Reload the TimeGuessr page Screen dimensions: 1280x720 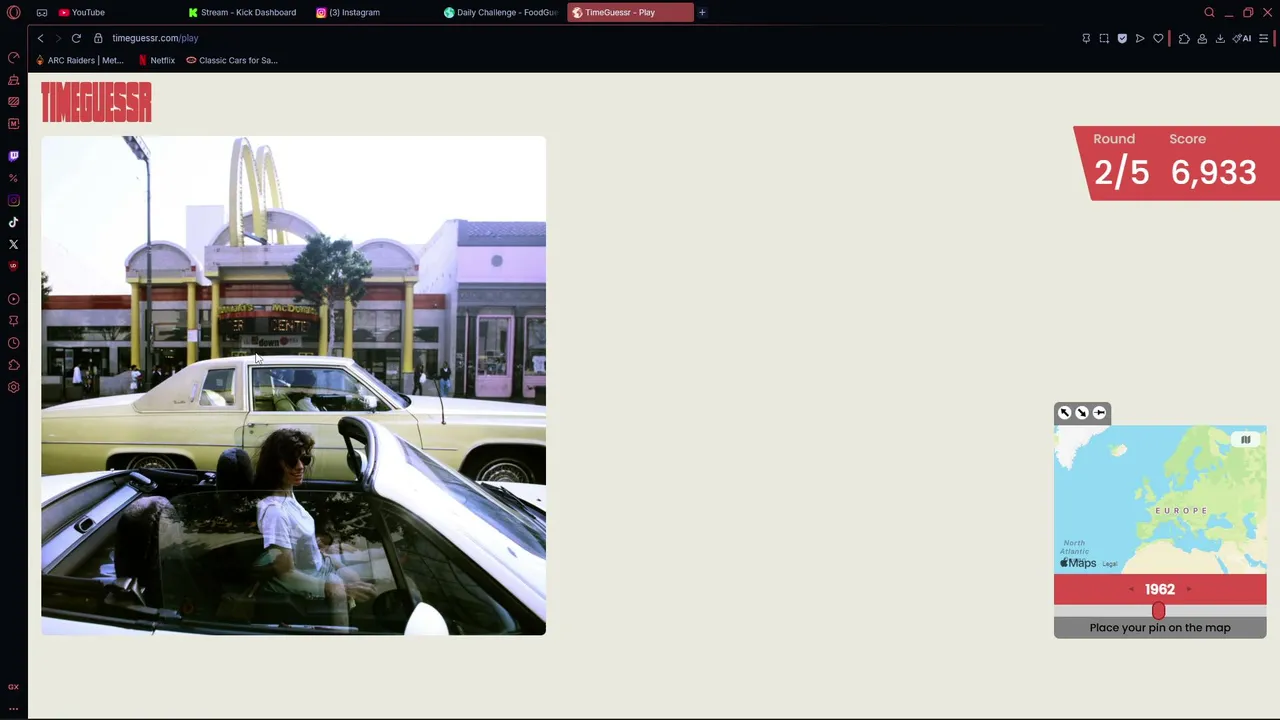[76, 38]
